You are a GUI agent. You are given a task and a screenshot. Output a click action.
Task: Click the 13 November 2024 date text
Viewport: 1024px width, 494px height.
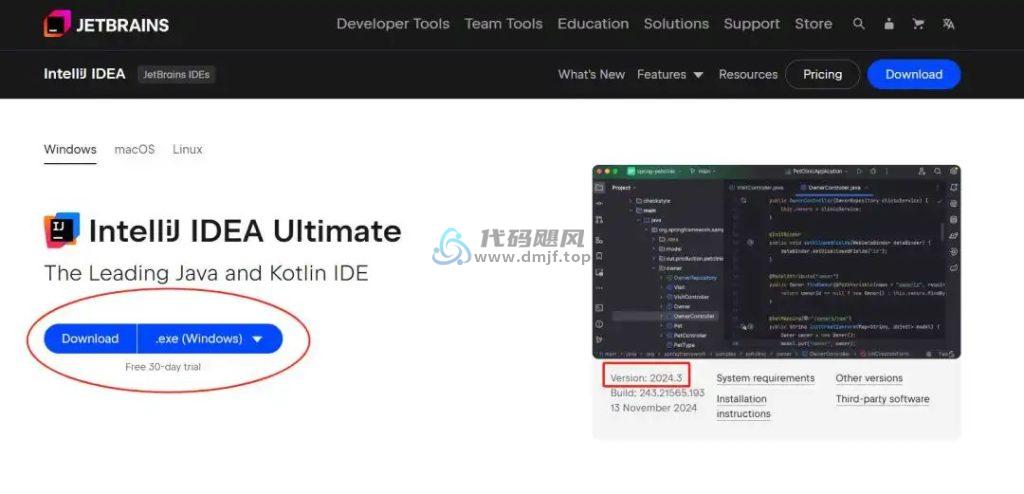tap(654, 408)
